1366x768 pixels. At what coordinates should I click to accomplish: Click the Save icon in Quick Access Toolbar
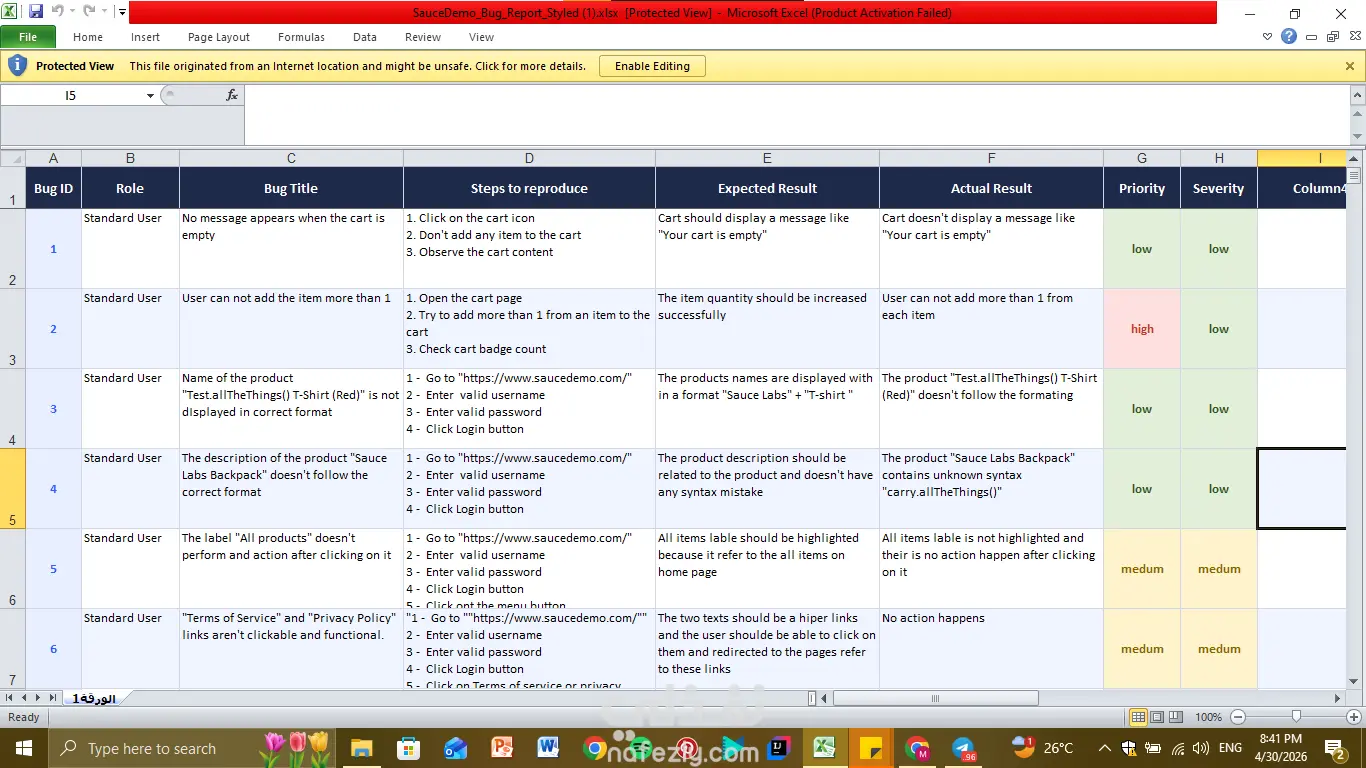pos(36,12)
